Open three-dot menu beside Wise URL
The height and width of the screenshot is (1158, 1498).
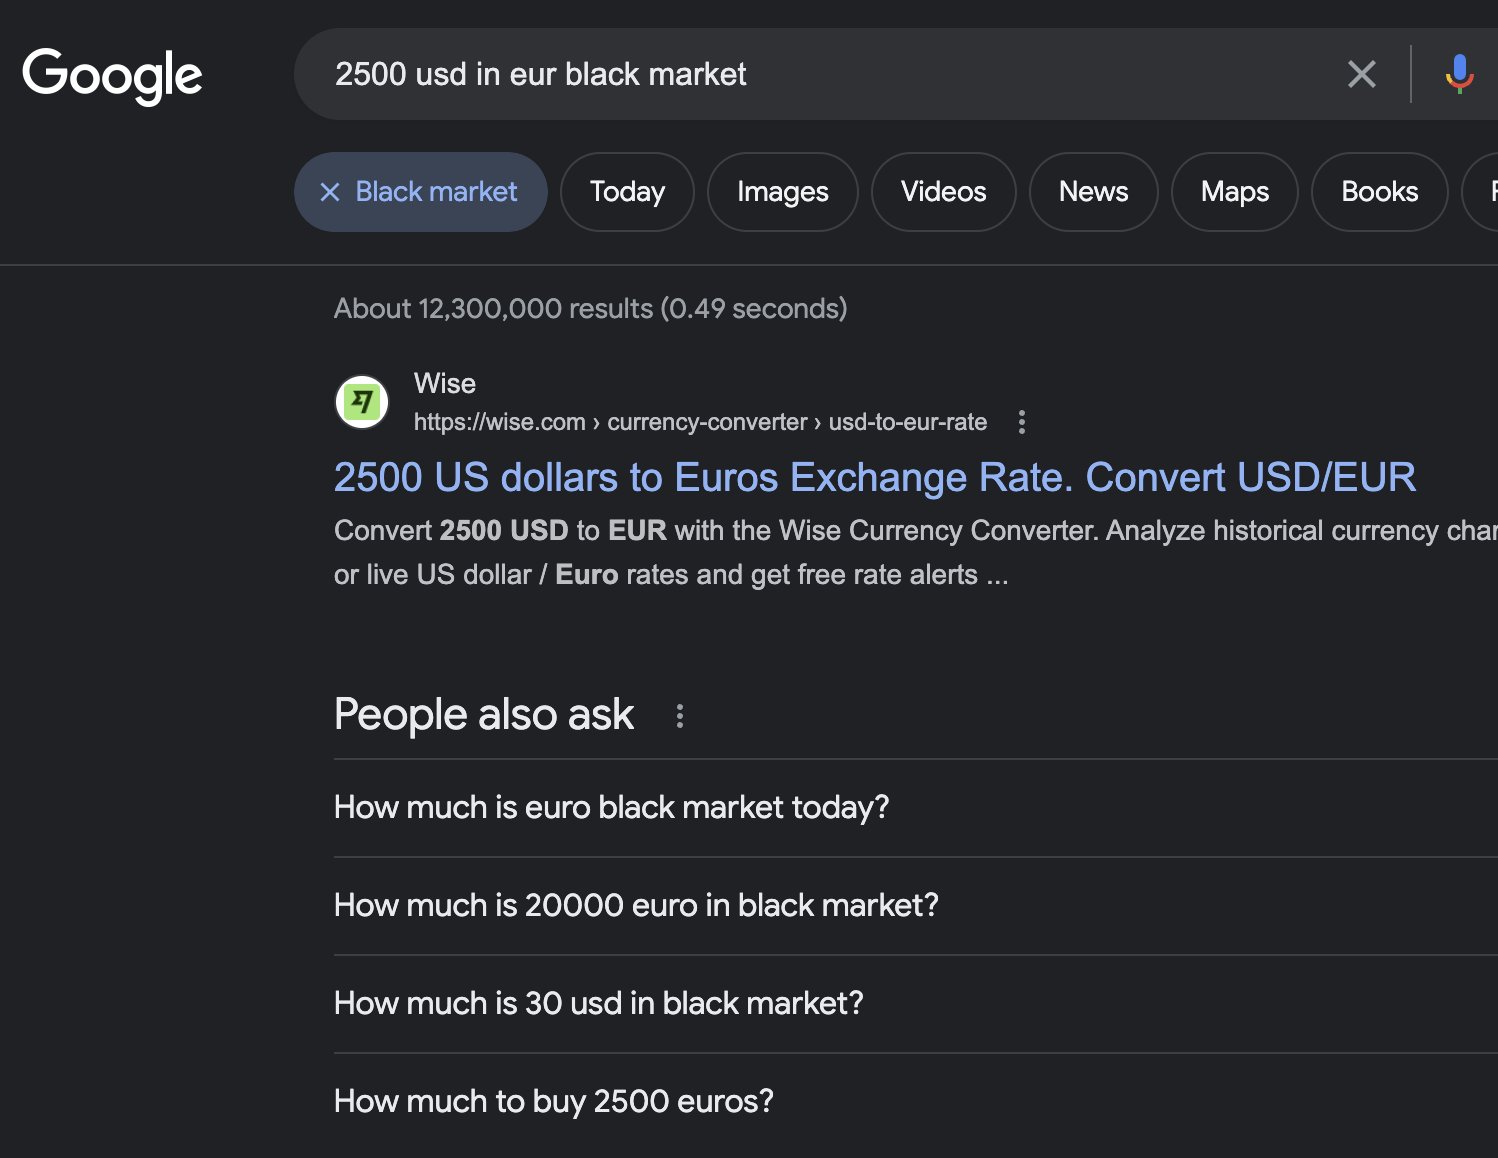(1021, 422)
